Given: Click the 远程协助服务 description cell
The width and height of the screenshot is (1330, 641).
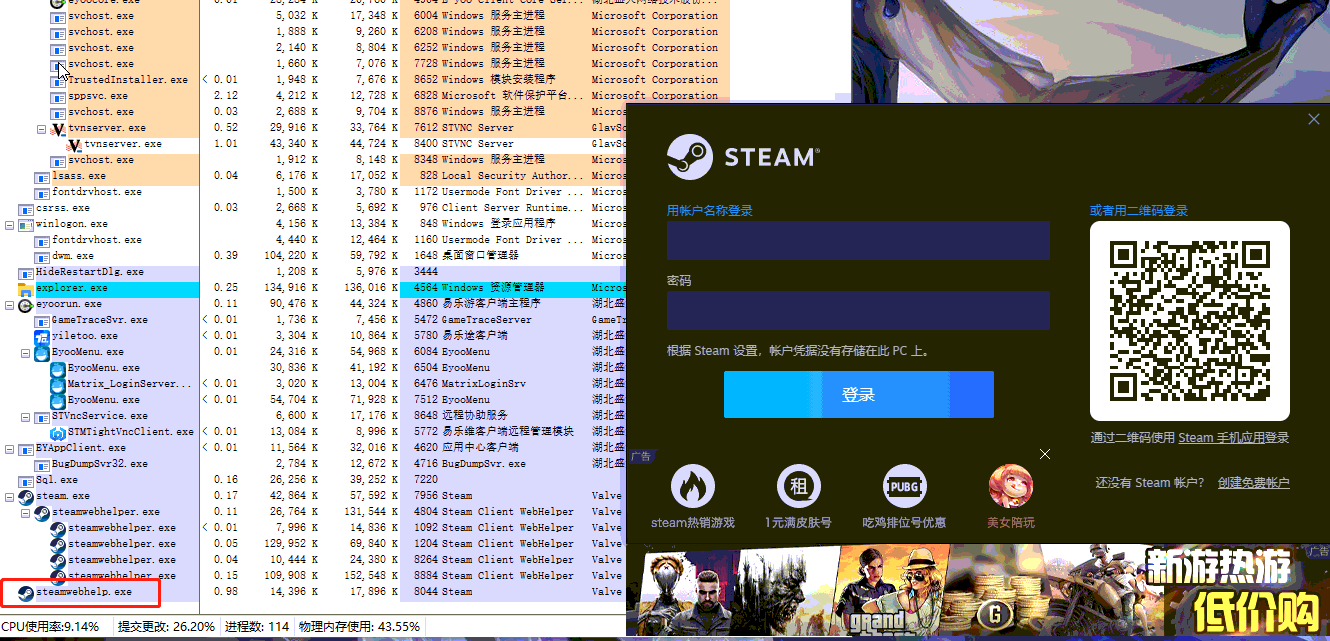Looking at the screenshot, I should coord(475,416).
